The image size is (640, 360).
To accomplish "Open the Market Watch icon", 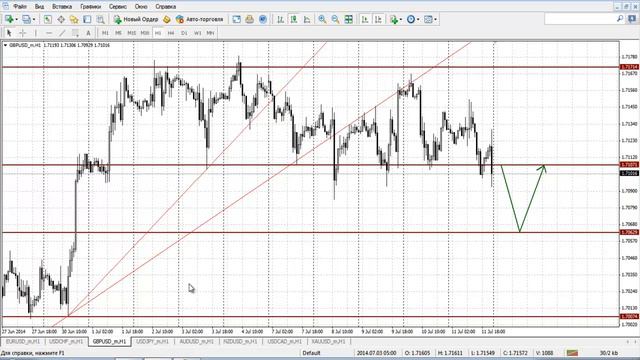I will (x=48, y=19).
